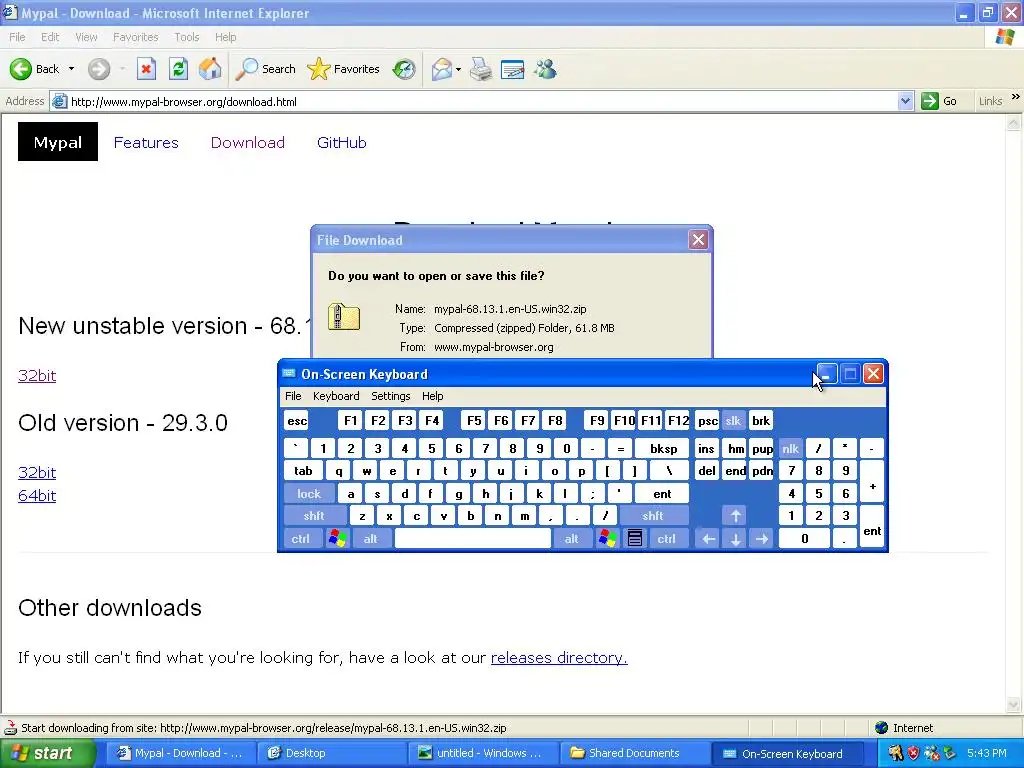Click the right arrow key on On-Screen Keyboard

pos(762,539)
